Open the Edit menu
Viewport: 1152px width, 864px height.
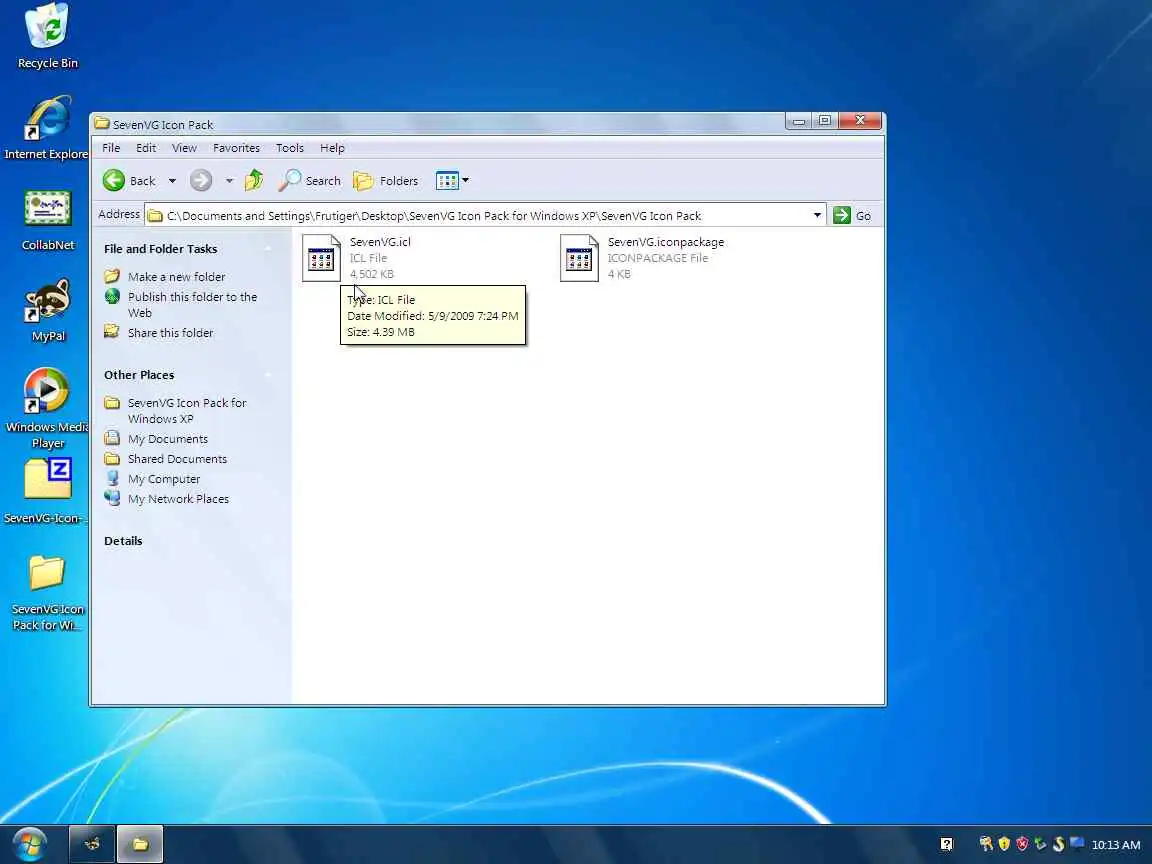coord(145,148)
